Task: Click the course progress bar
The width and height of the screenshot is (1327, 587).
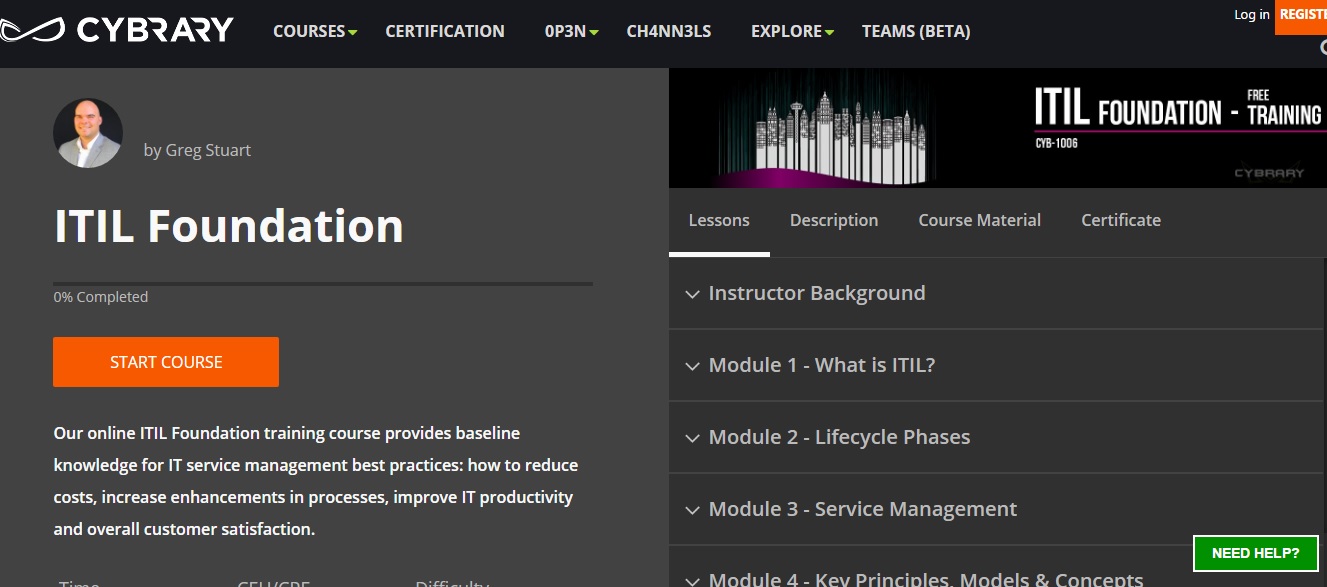Action: tap(323, 284)
